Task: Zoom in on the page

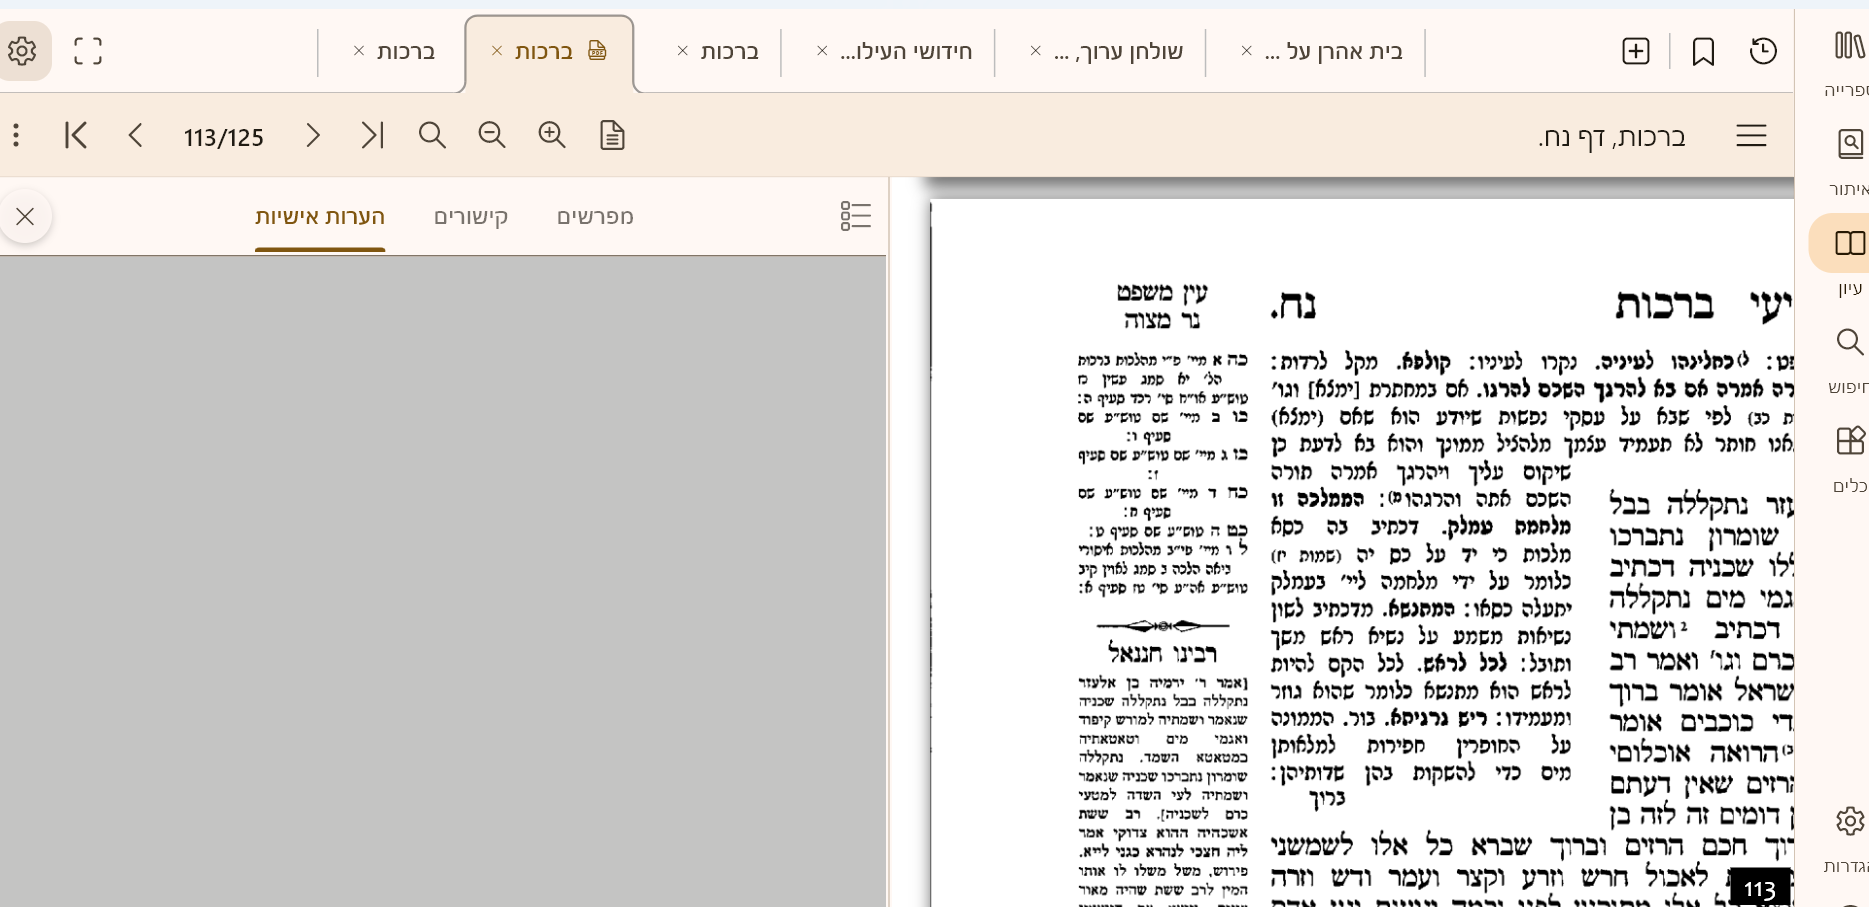Action: pos(552,135)
